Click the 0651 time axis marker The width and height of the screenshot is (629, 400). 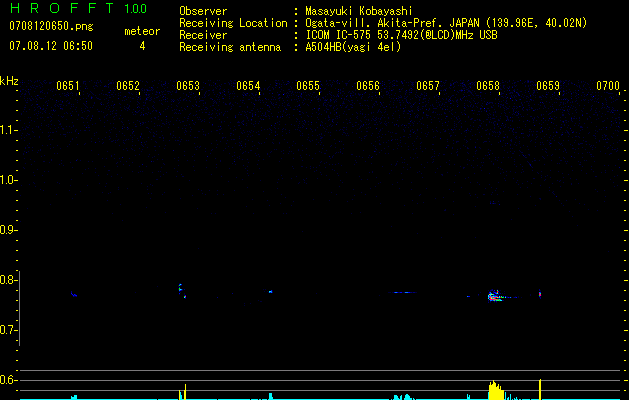[68, 86]
